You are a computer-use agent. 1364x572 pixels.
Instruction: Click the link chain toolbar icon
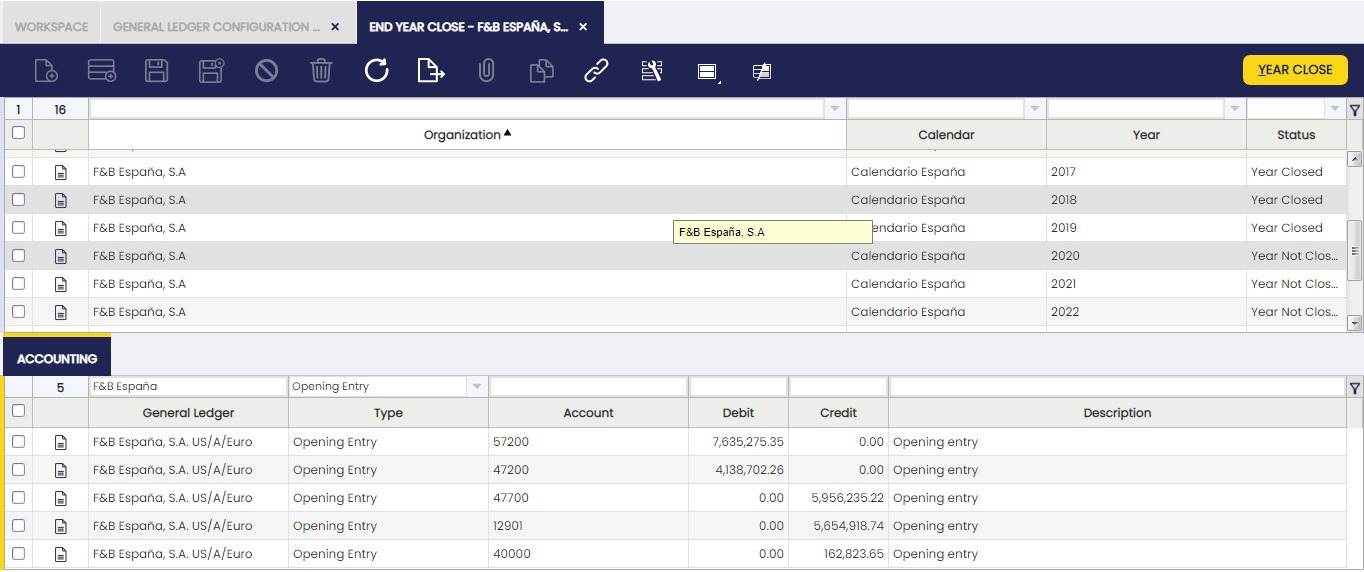596,70
